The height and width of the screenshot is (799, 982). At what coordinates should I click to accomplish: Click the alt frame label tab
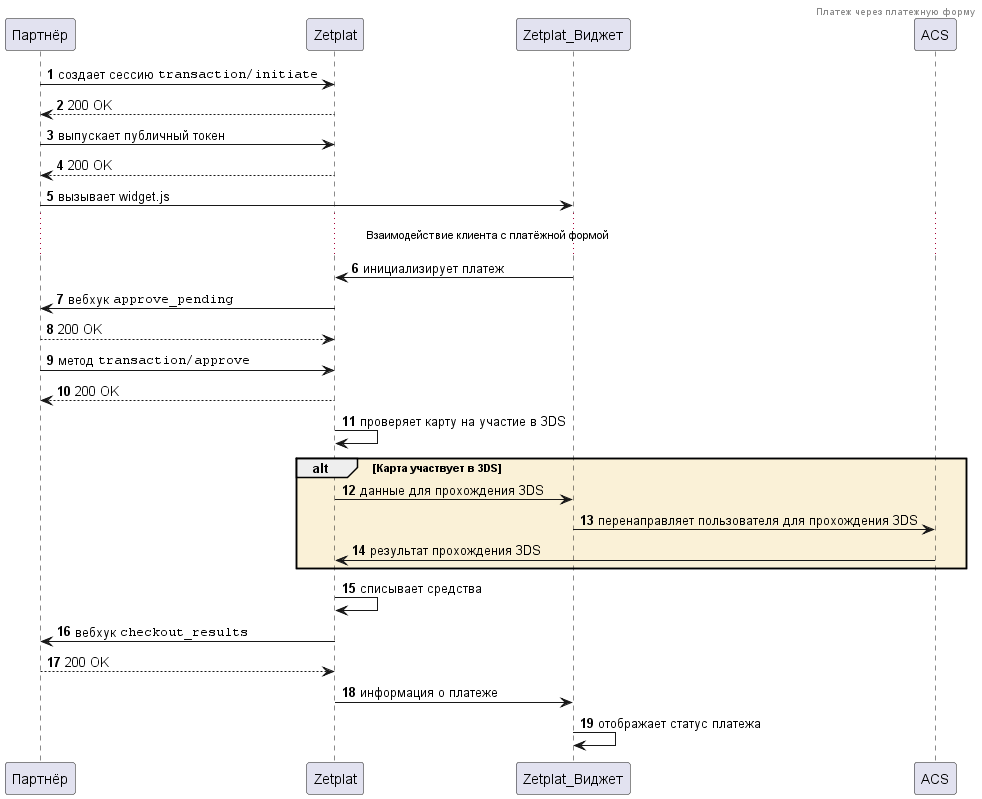click(x=324, y=468)
